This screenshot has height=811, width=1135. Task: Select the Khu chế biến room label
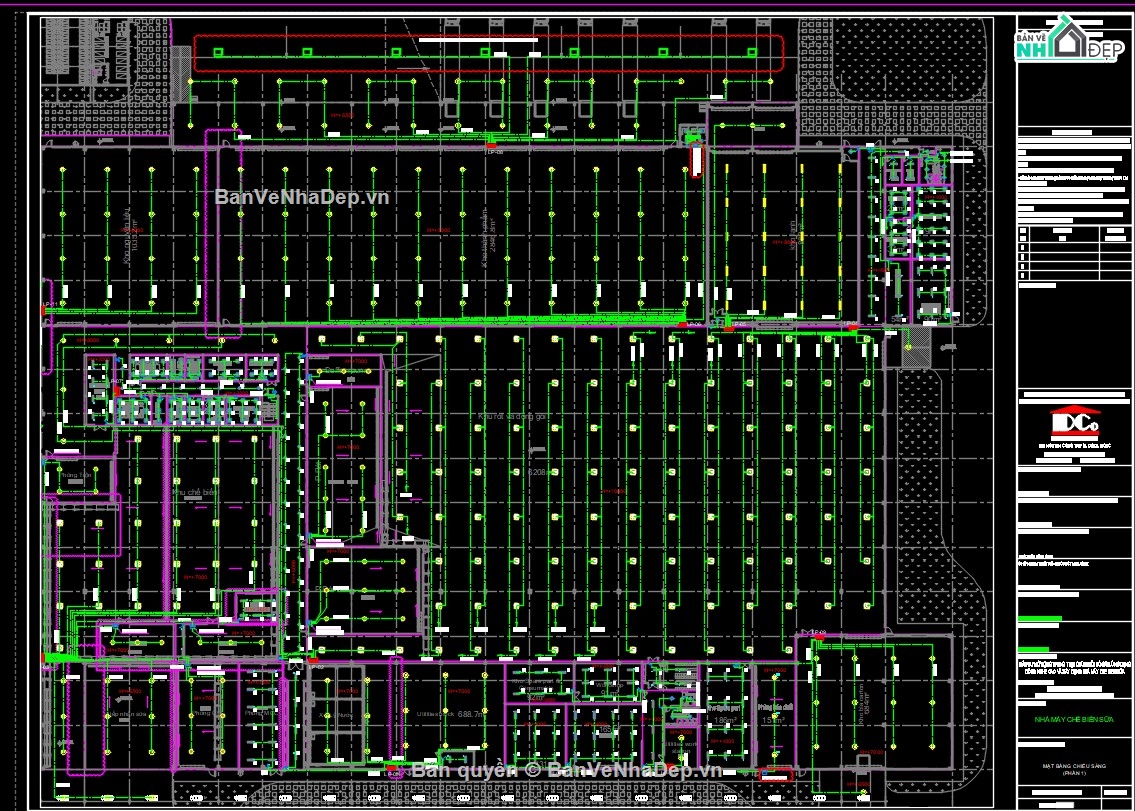click(x=195, y=493)
